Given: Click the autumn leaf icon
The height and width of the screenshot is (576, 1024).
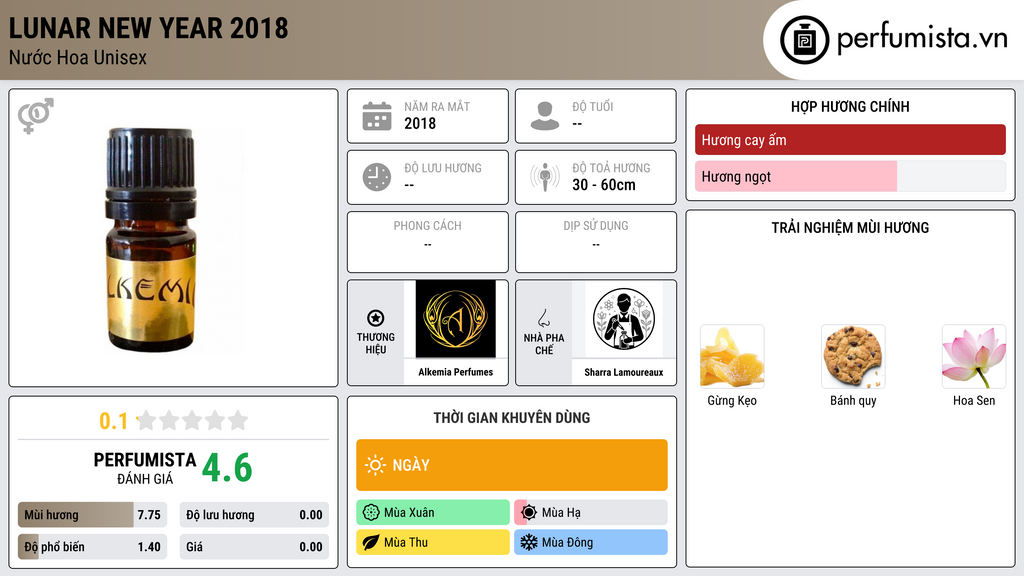Looking at the screenshot, I should click(371, 543).
